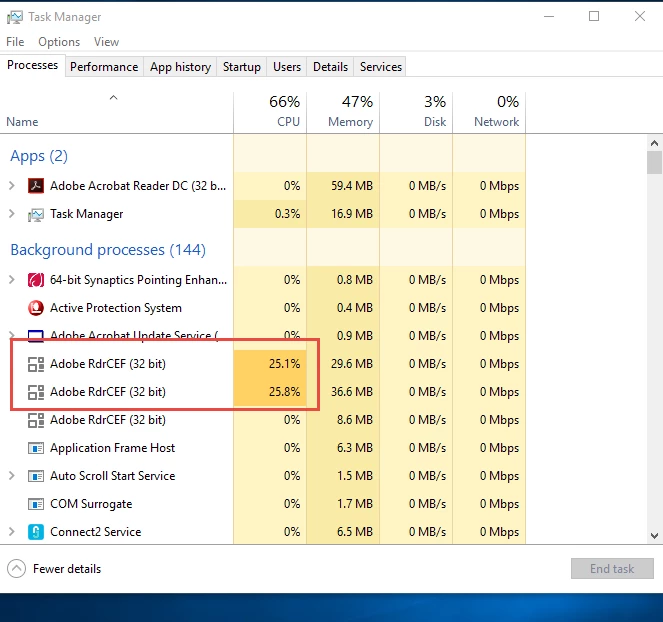This screenshot has width=663, height=622.
Task: Click icon of Adobe RdrCEF using 8.6 MB
Action: point(36,420)
